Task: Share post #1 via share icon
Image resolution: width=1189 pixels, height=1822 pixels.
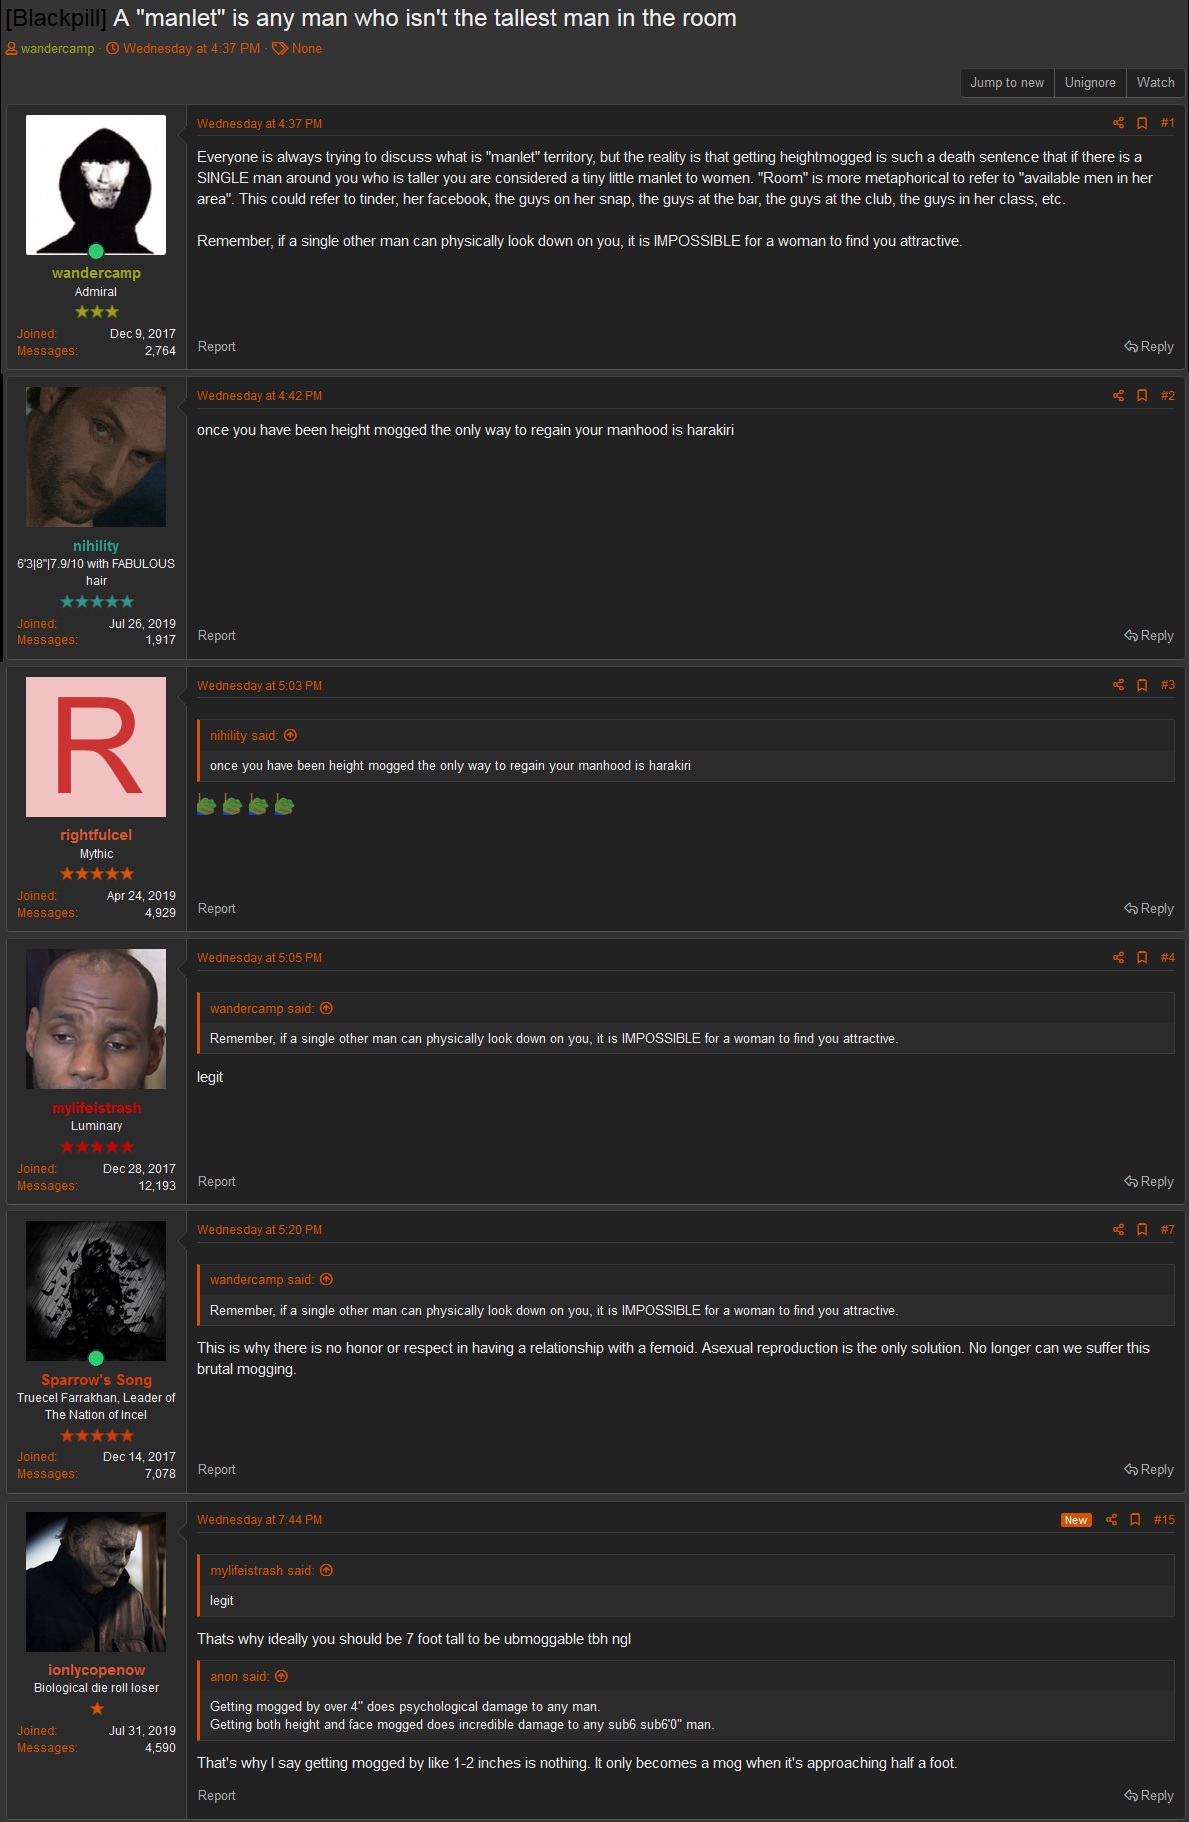Action: (1118, 123)
